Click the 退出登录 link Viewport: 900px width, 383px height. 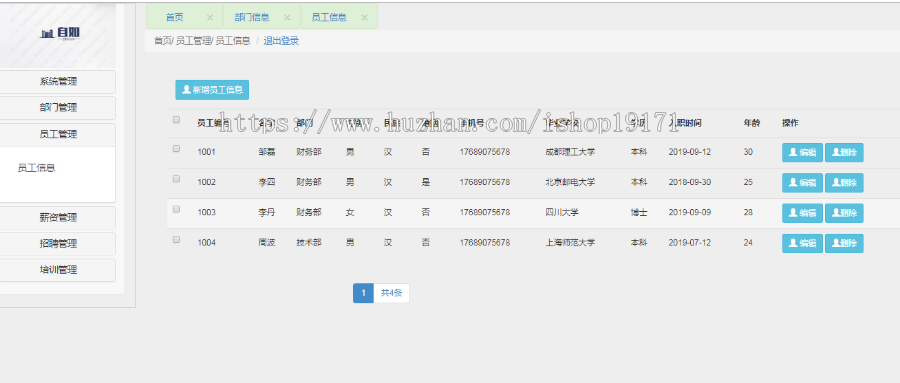coord(281,41)
